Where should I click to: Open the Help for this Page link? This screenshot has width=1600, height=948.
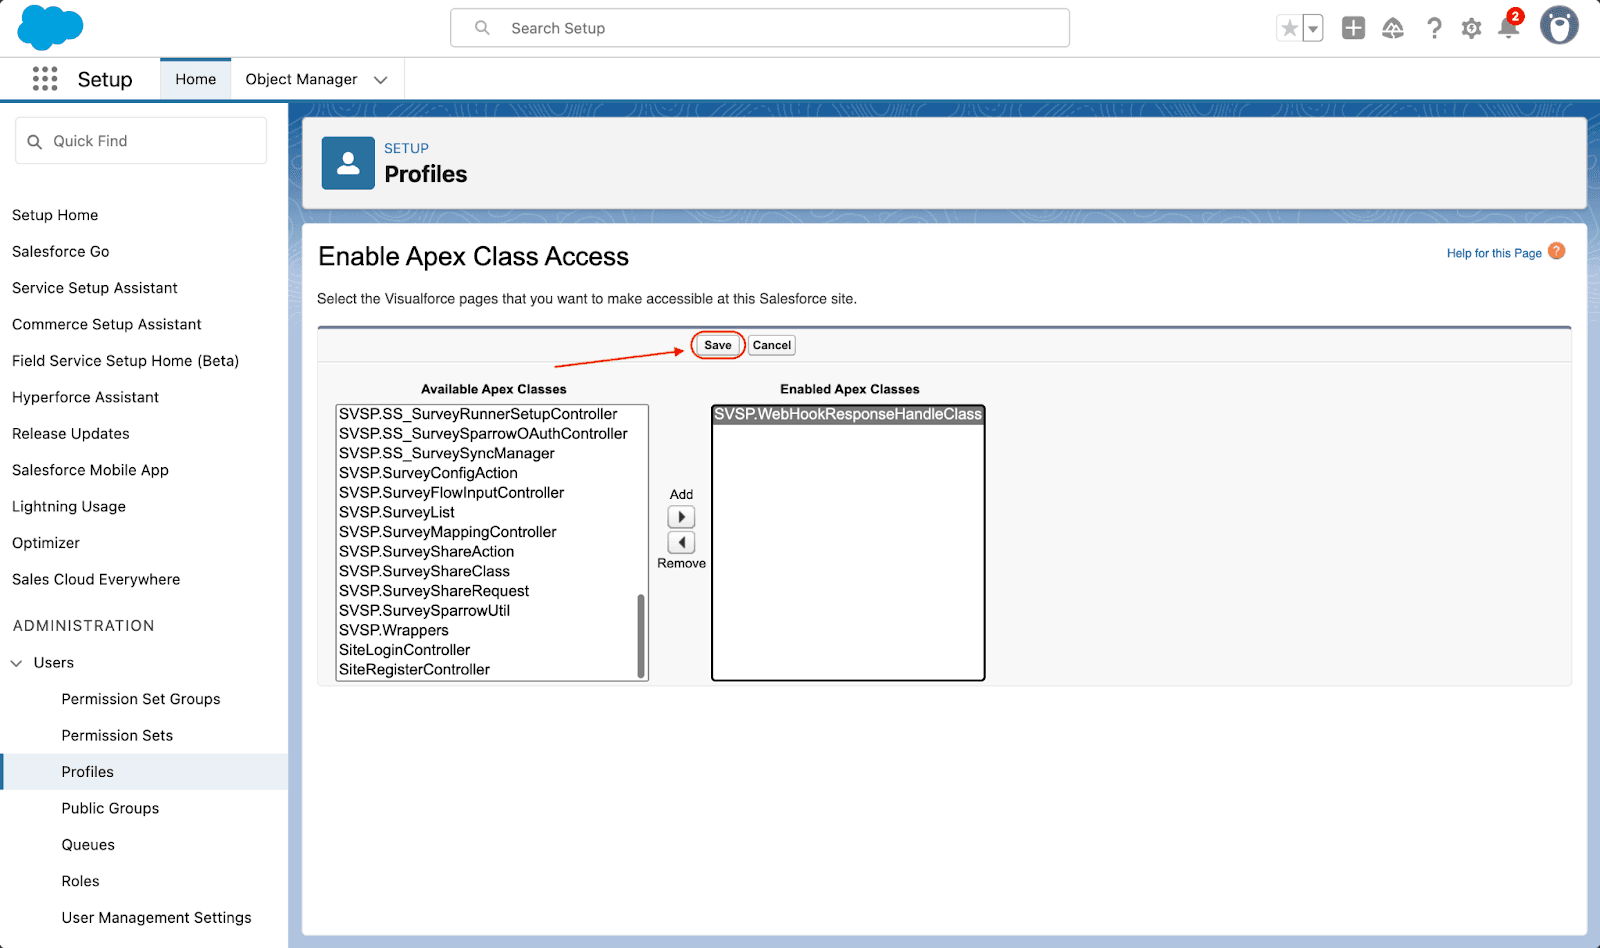point(1494,253)
